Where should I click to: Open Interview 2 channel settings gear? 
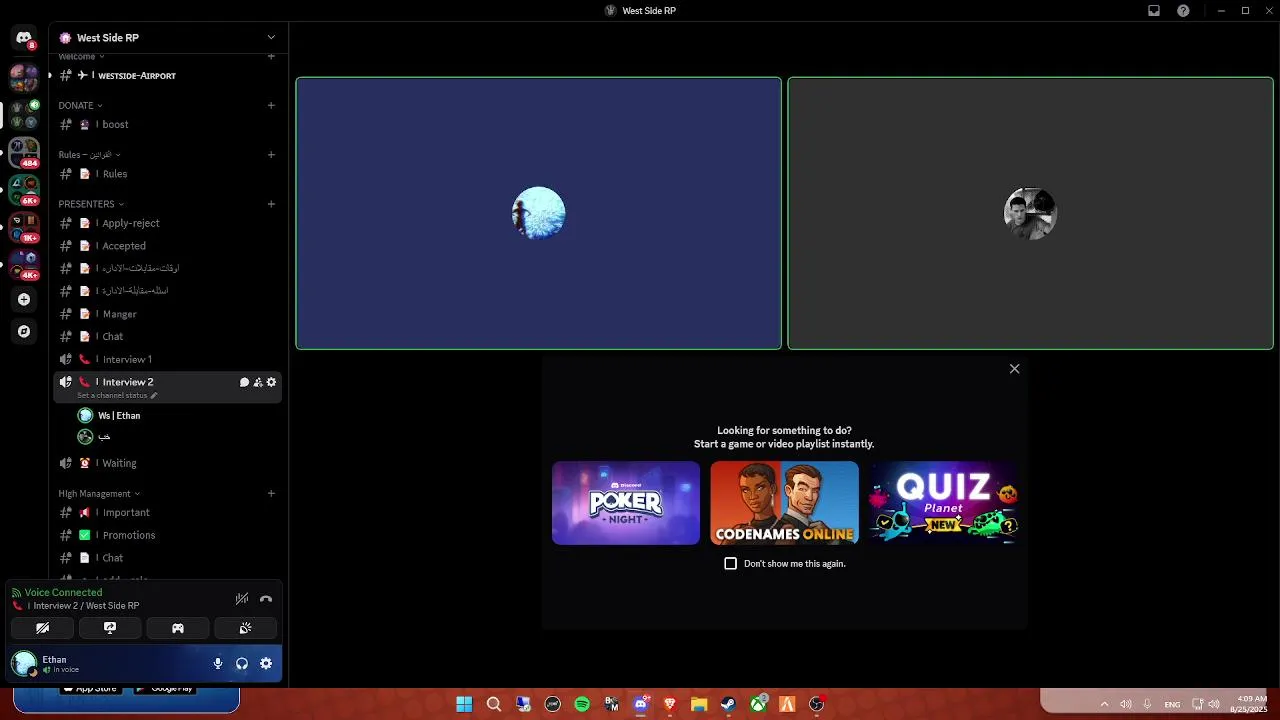(271, 382)
